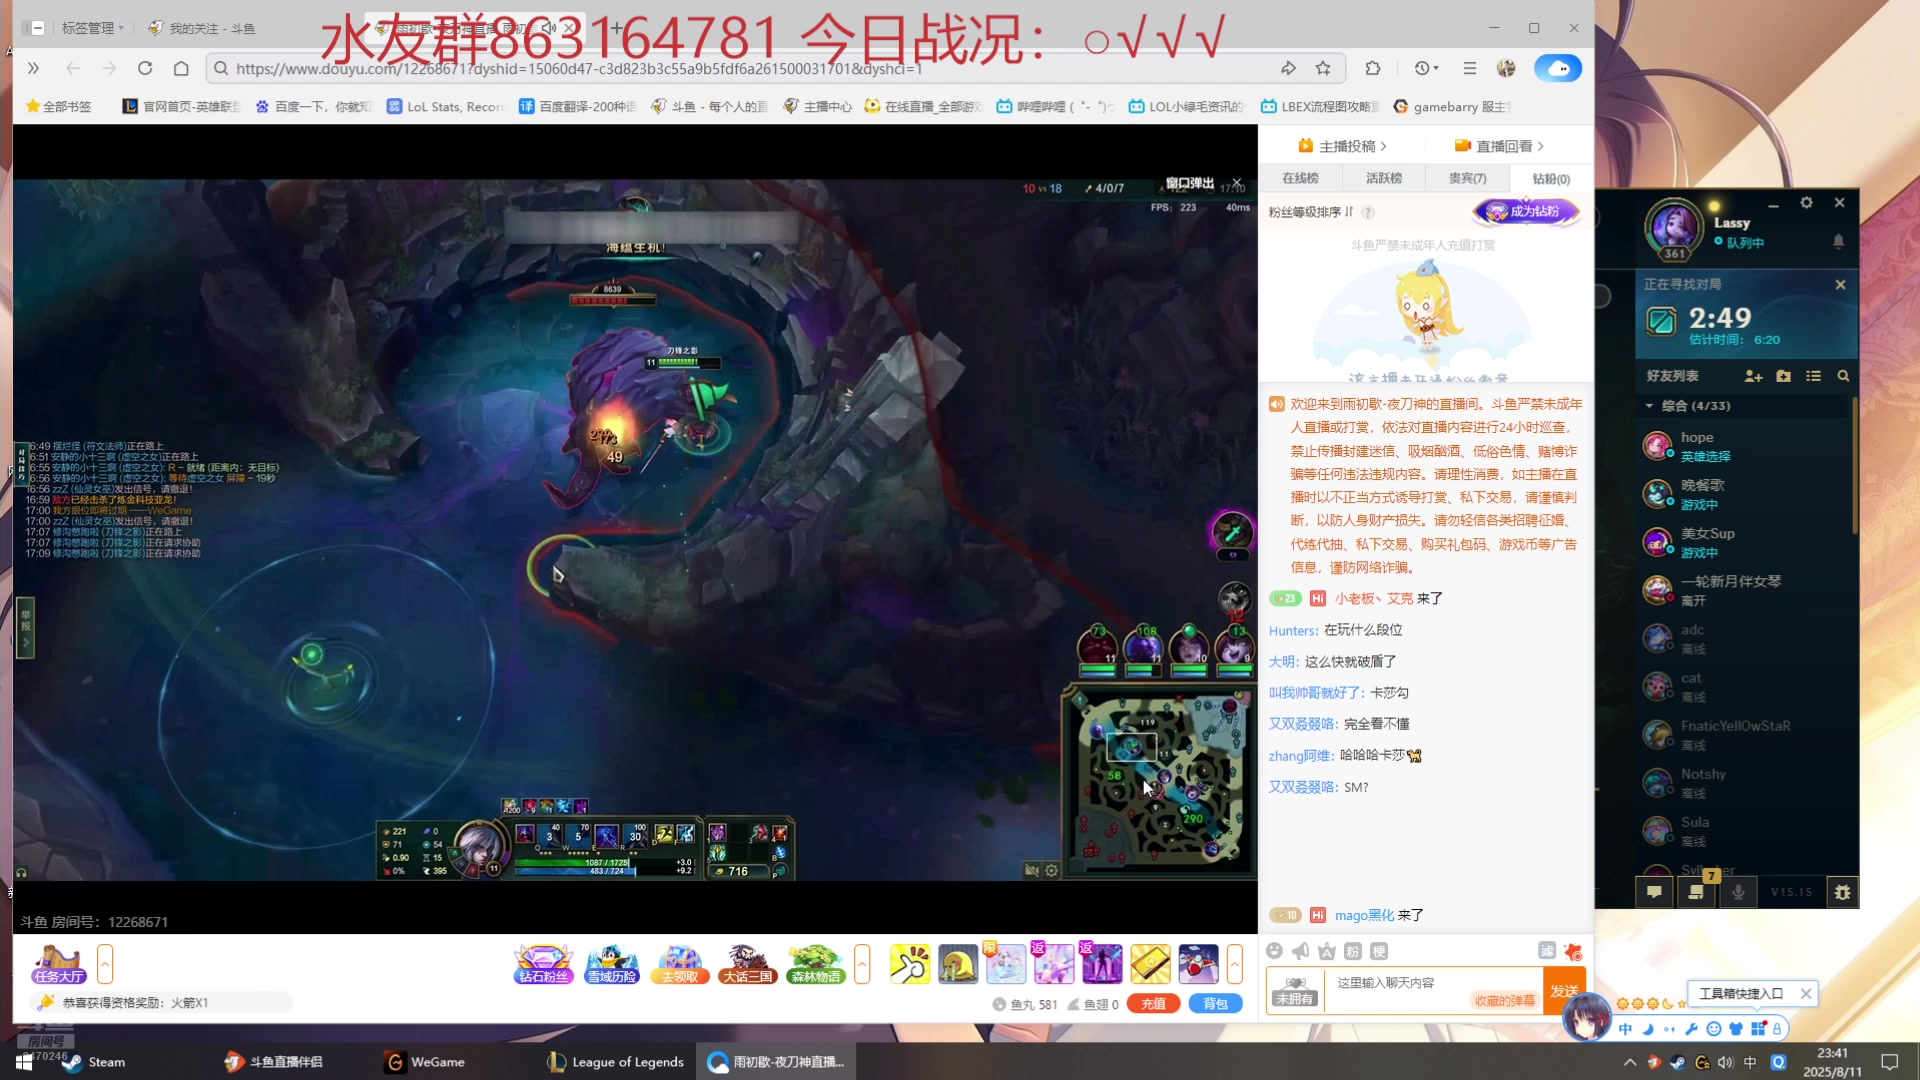Open the 任务大厅 task hall icon
This screenshot has height=1080, width=1920.
click(58, 964)
